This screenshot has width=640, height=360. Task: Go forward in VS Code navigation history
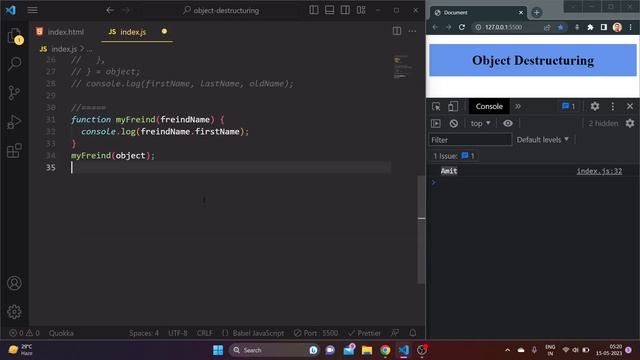[x=126, y=10]
